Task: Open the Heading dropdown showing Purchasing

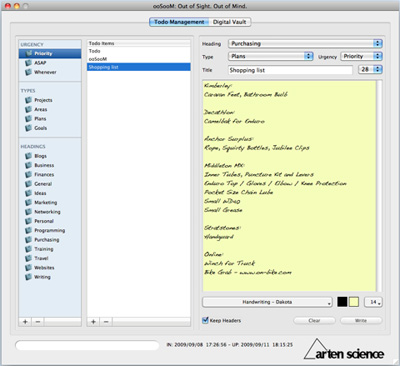Action: [x=305, y=44]
